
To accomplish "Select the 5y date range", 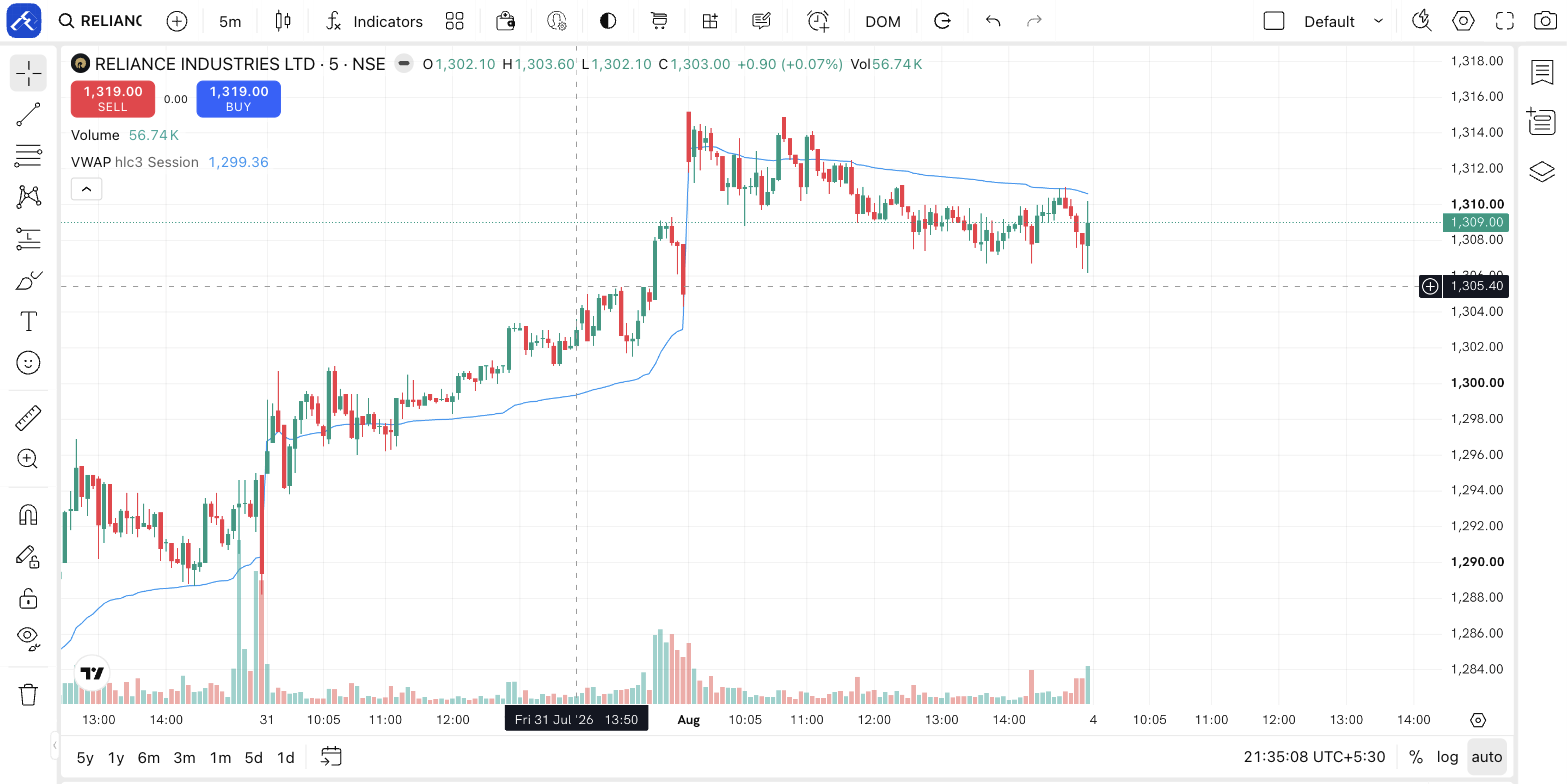I will [85, 757].
